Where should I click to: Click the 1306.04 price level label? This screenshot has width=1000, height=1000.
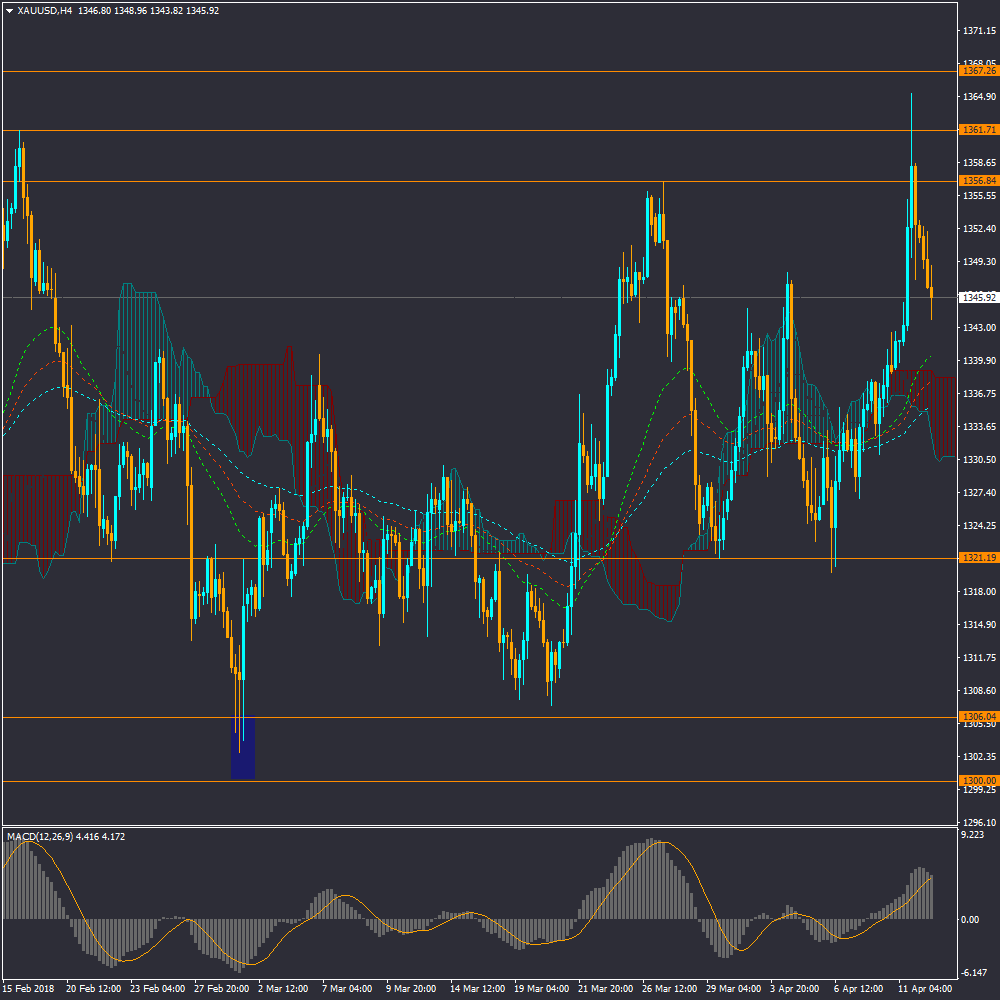tap(978, 717)
